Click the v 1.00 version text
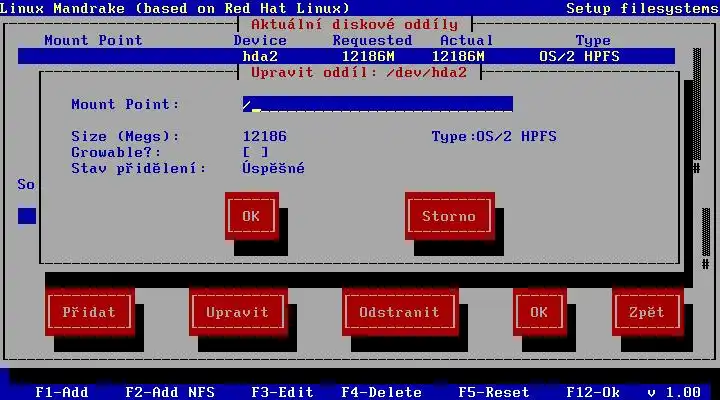The image size is (720, 400). [x=674, y=392]
